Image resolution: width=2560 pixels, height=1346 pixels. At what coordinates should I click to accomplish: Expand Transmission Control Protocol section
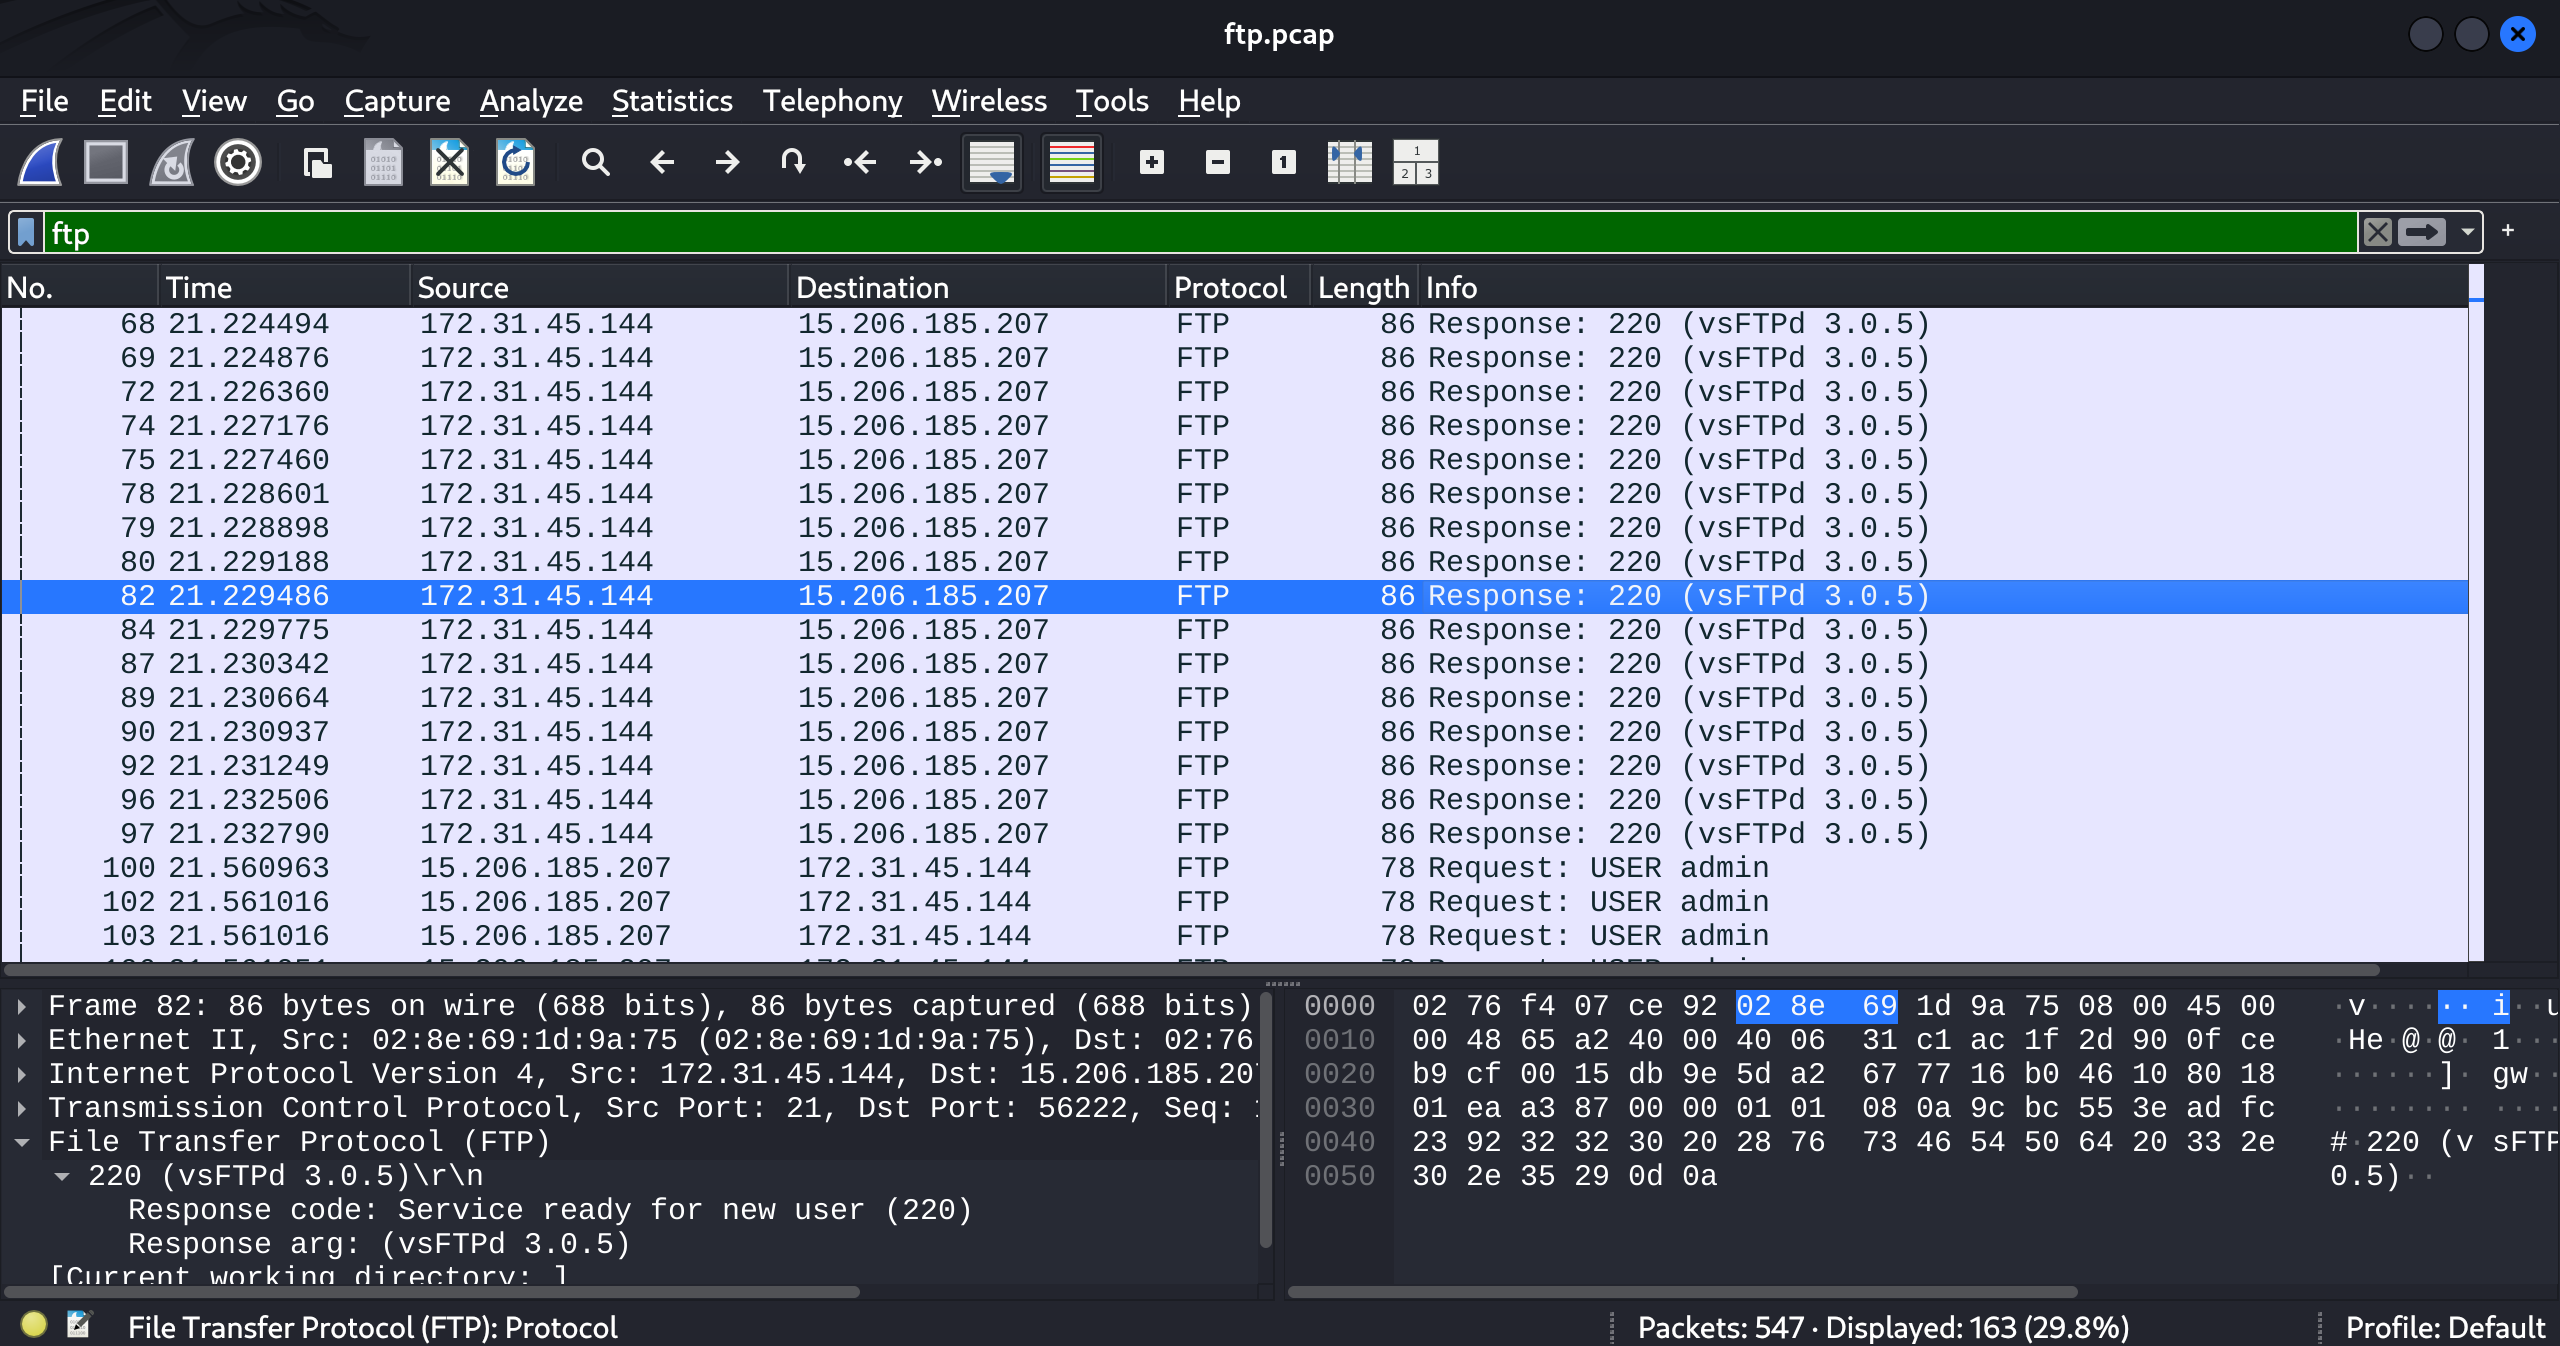pos(22,1108)
